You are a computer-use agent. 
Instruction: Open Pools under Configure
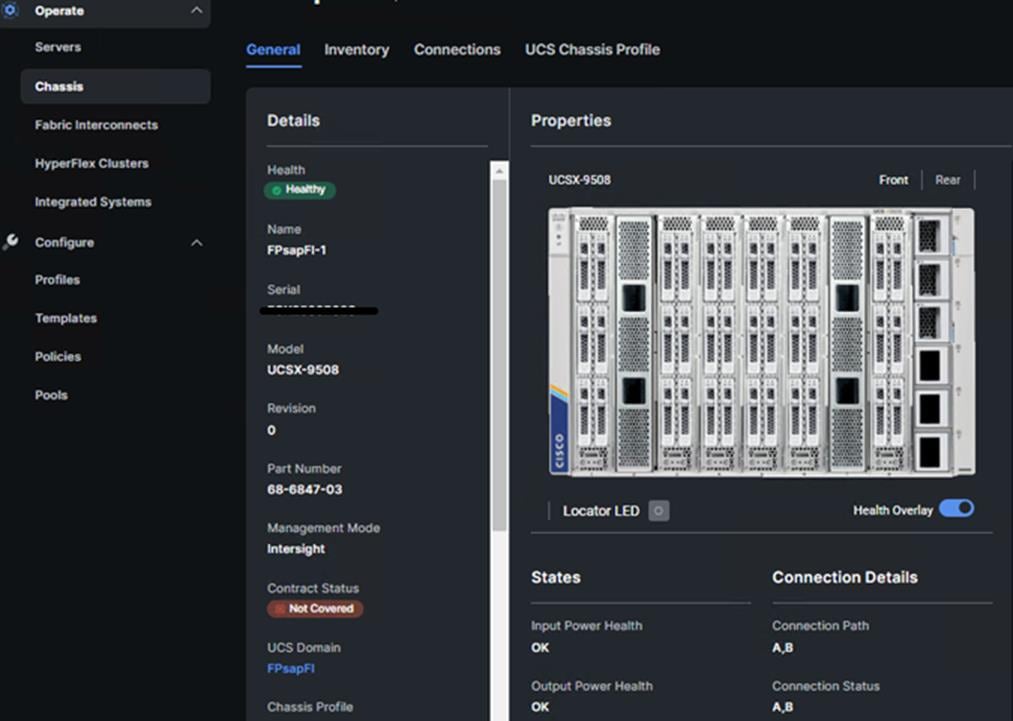tap(51, 395)
